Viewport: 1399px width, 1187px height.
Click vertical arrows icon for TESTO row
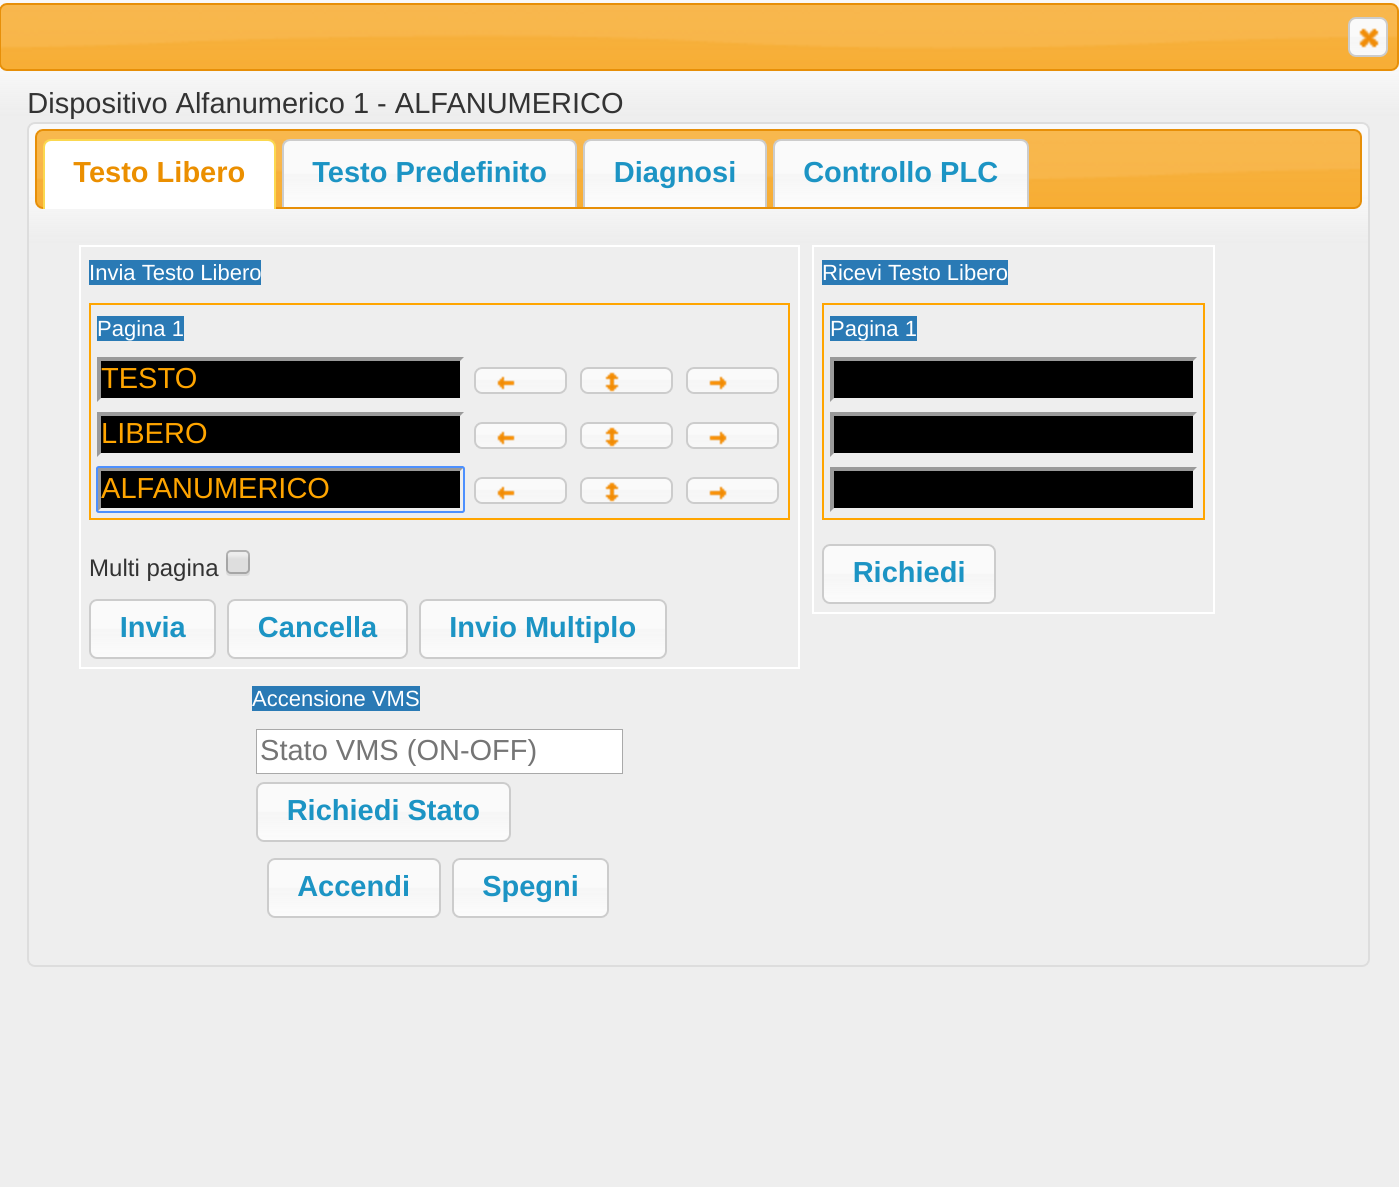(626, 381)
